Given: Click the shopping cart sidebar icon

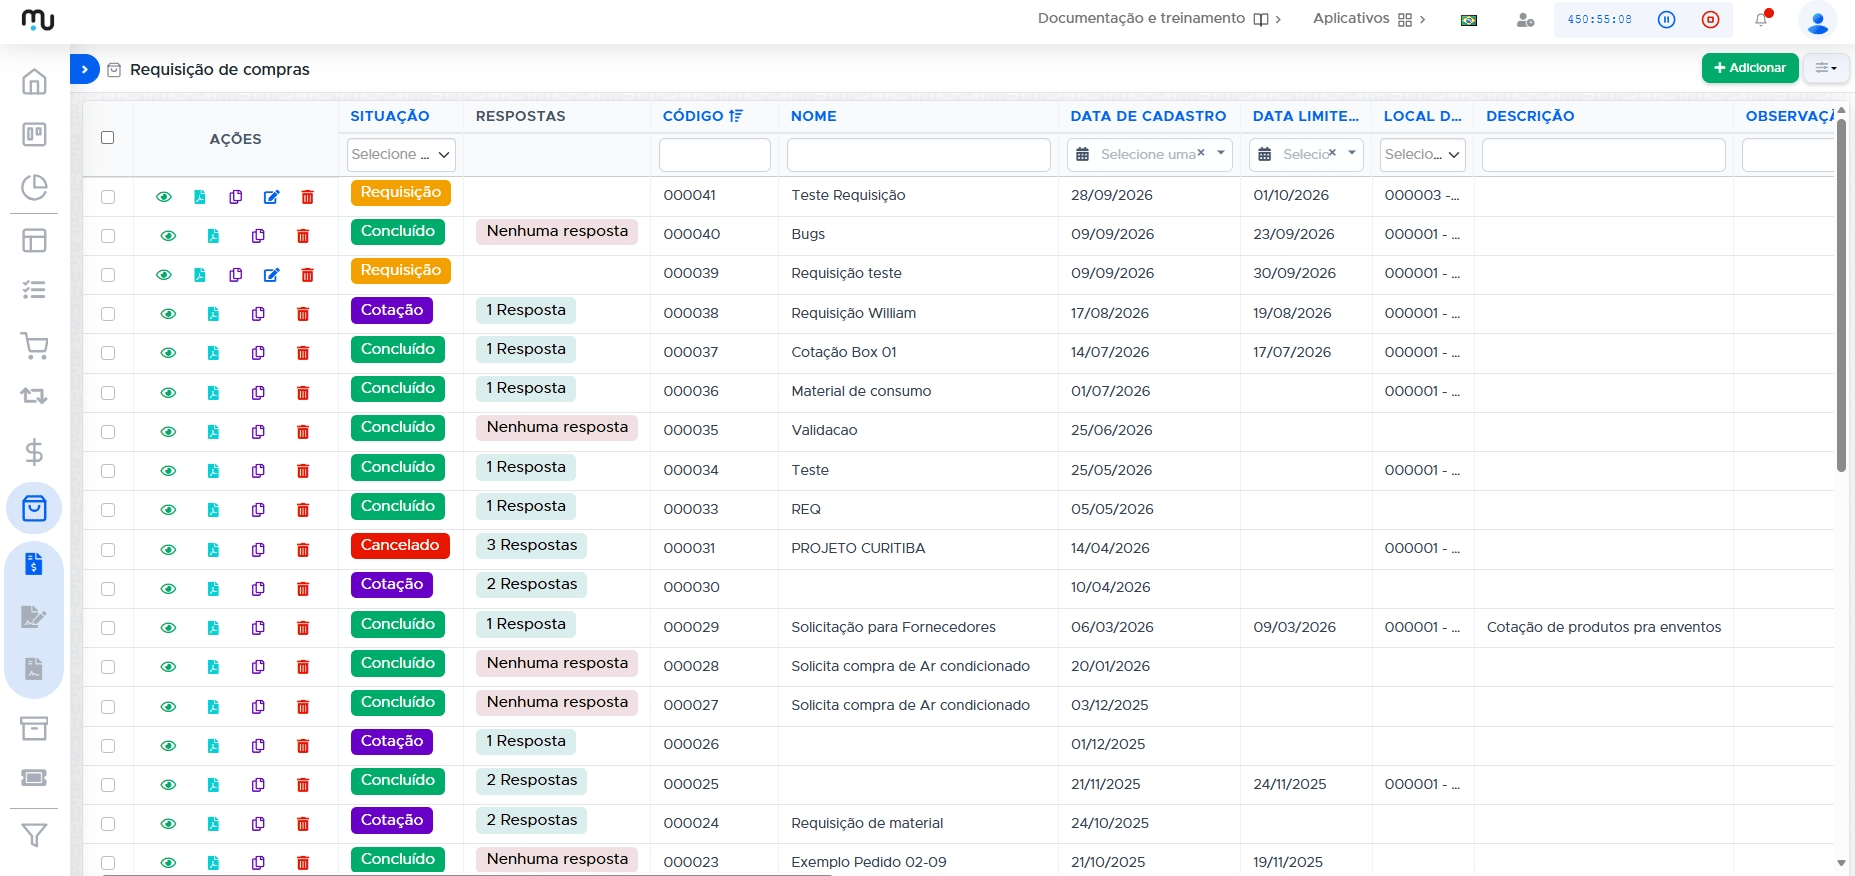Looking at the screenshot, I should pyautogui.click(x=34, y=346).
